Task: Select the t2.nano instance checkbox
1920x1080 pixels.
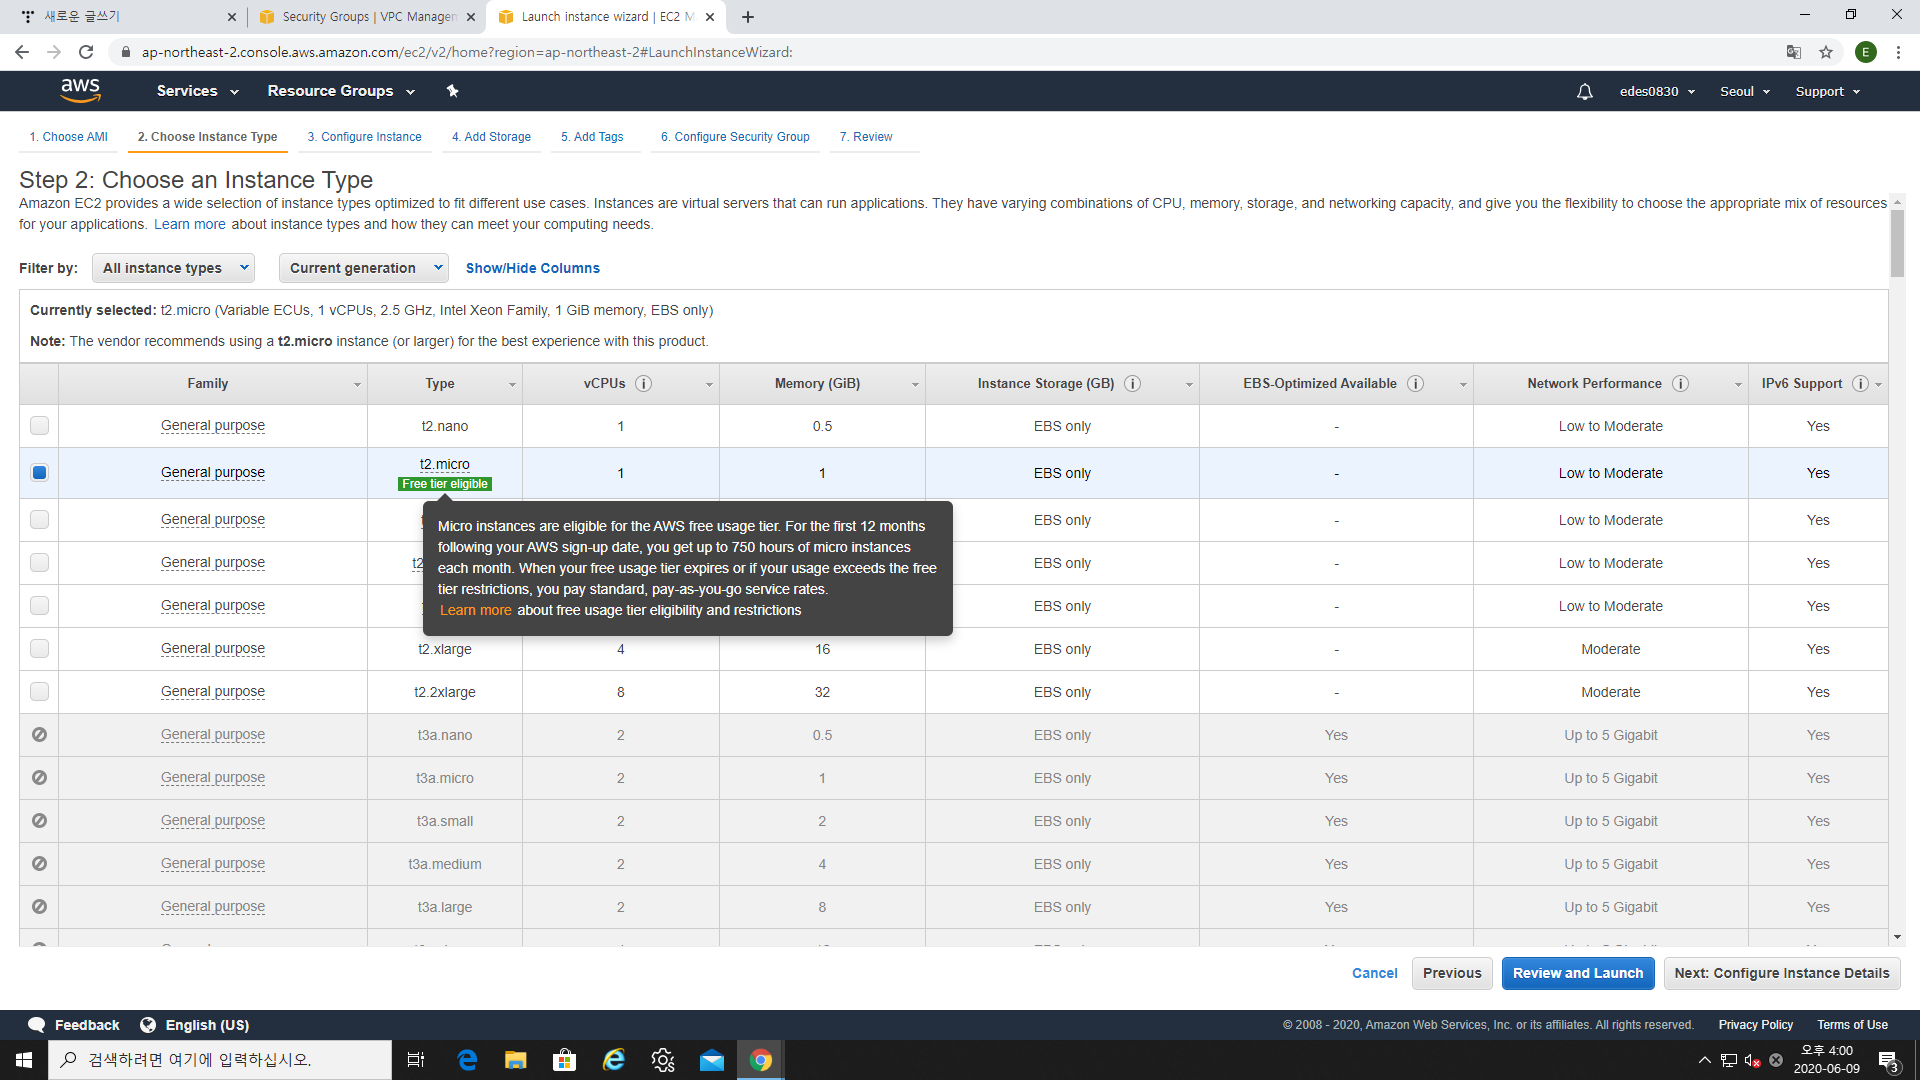Action: pos(39,426)
